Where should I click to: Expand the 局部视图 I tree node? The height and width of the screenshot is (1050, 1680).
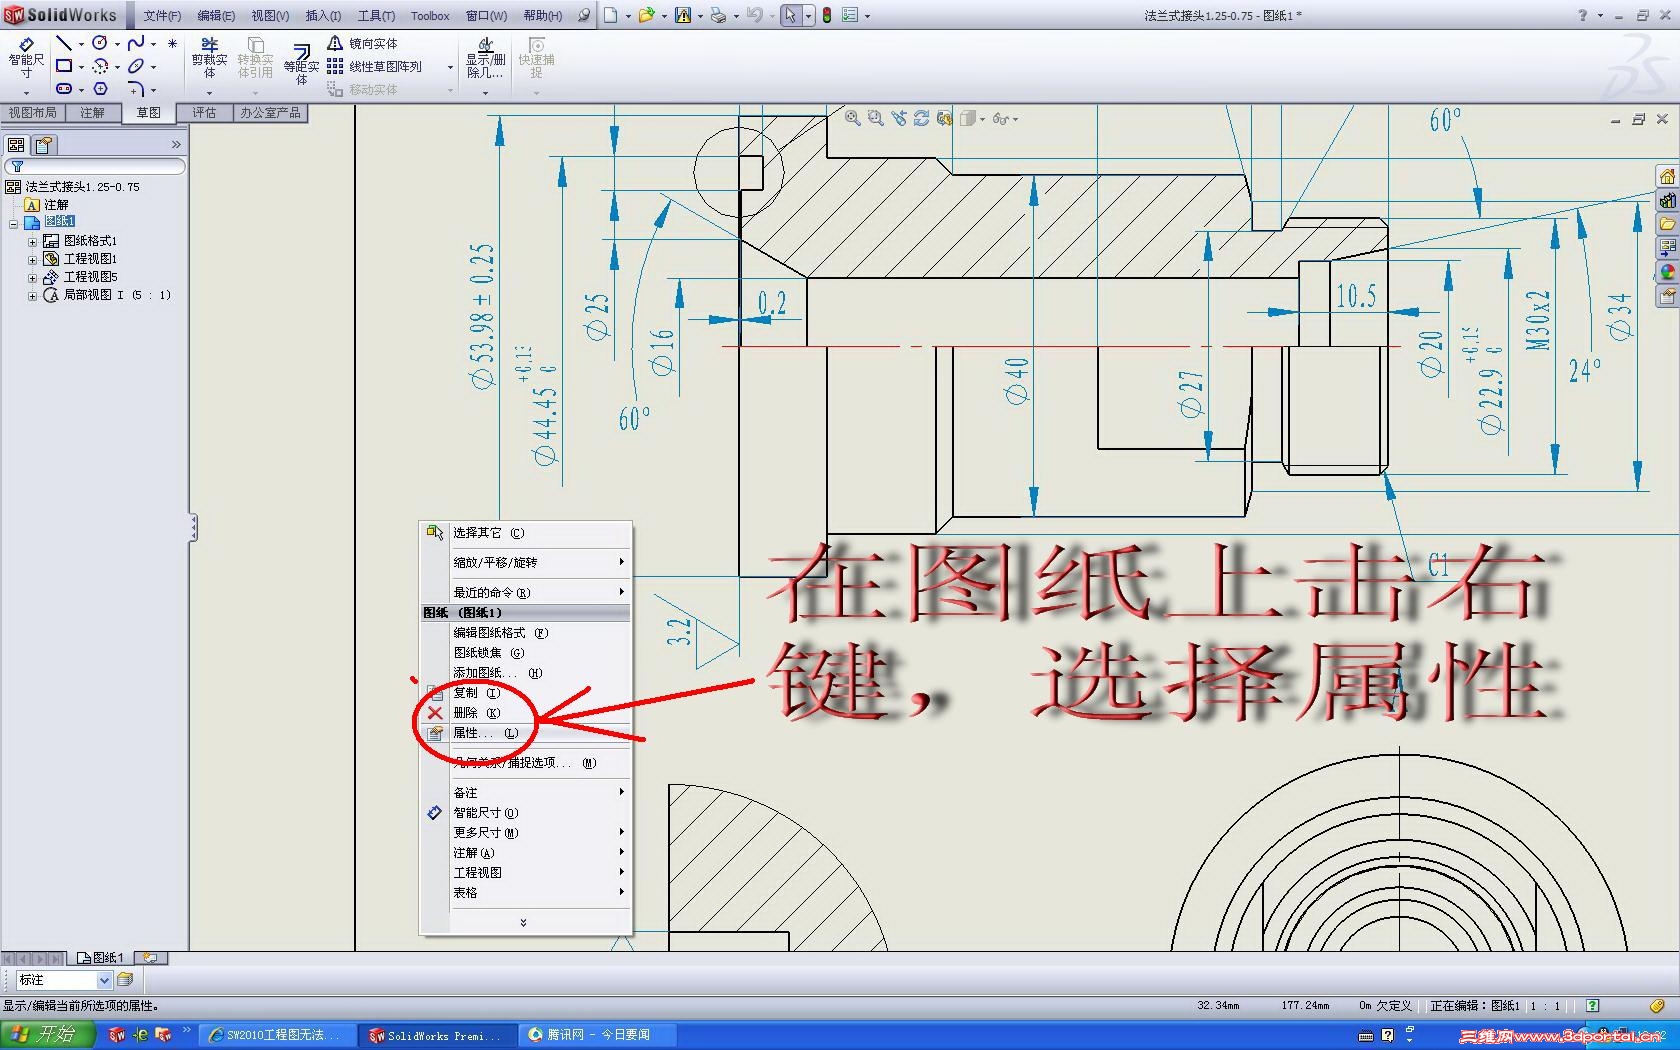[x=32, y=295]
